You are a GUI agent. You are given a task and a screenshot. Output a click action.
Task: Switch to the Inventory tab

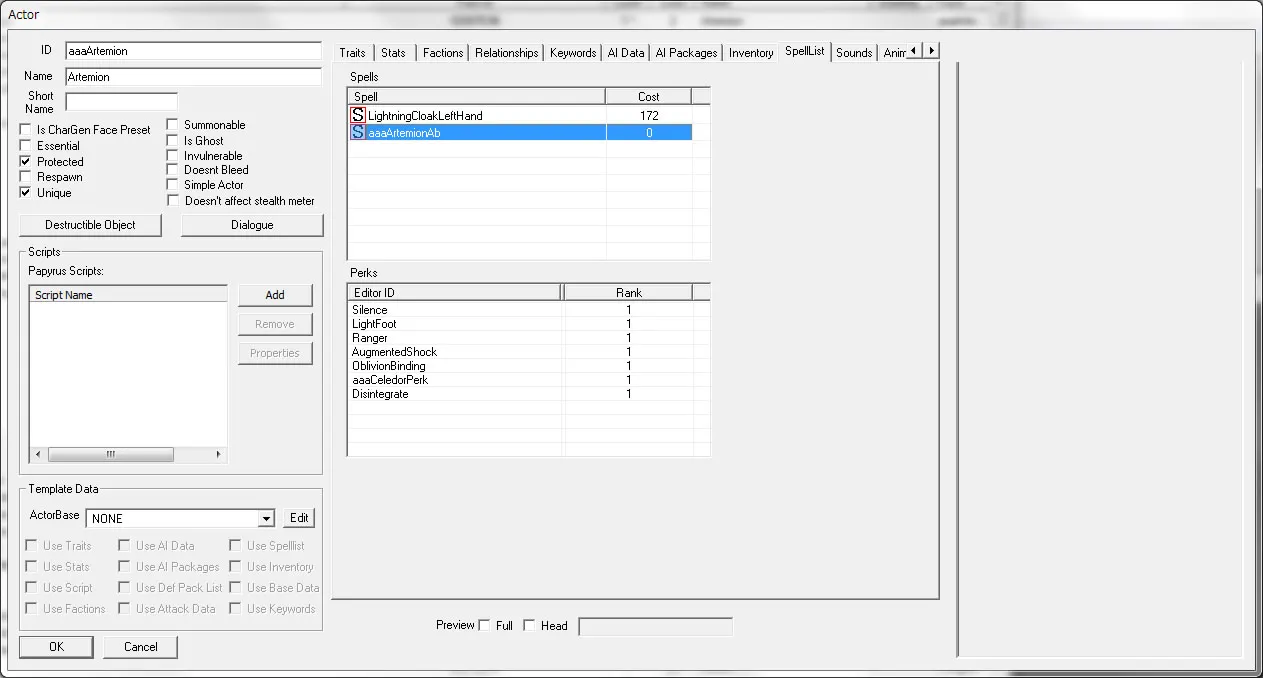[x=751, y=53]
